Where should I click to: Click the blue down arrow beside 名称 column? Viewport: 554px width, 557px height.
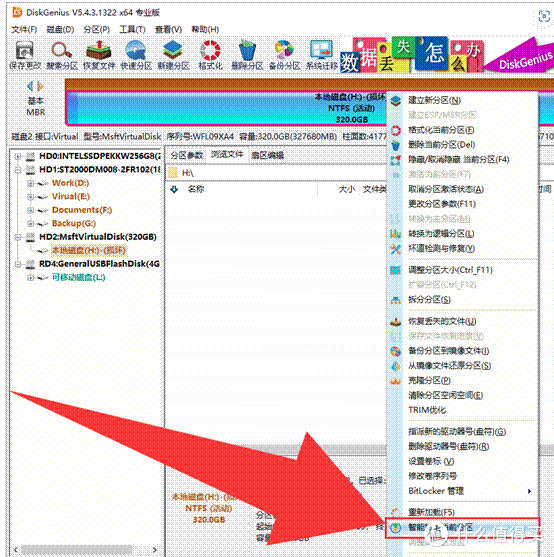[x=174, y=189]
